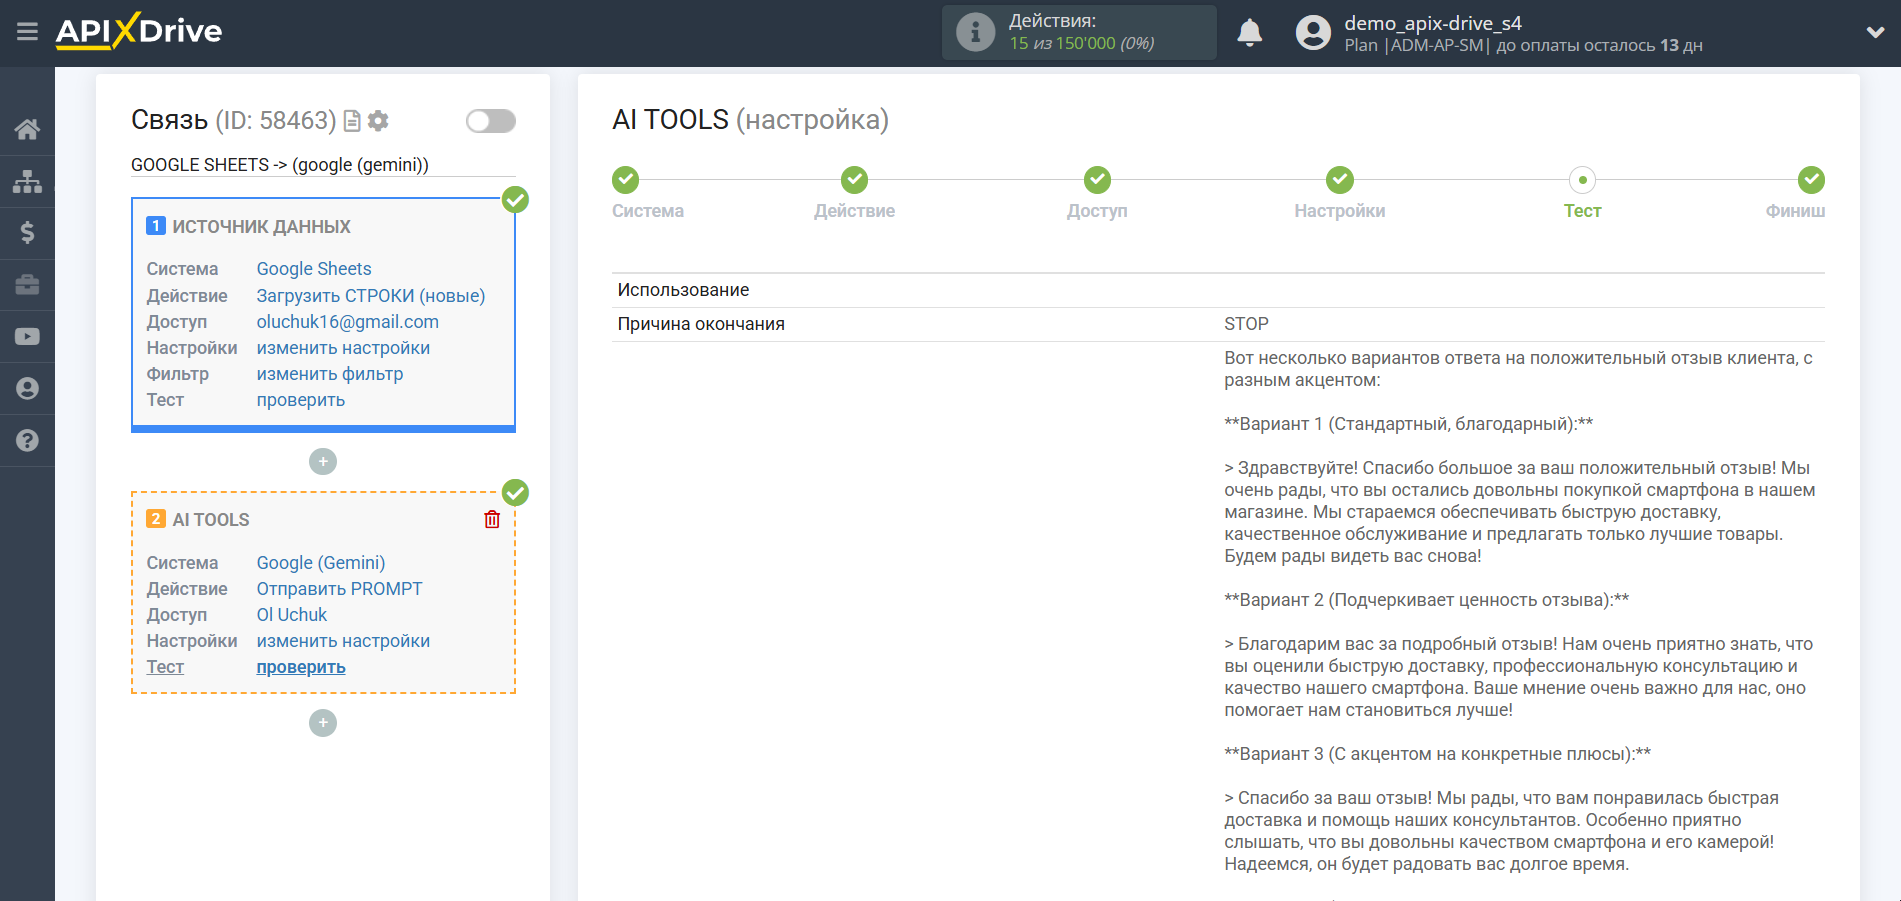Click the home icon in sidebar
This screenshot has height=901, width=1901.
tap(27, 129)
